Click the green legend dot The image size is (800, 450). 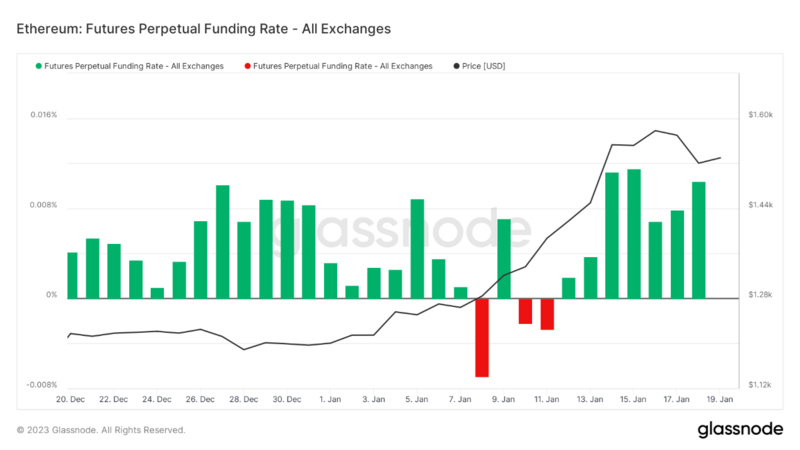tap(39, 66)
